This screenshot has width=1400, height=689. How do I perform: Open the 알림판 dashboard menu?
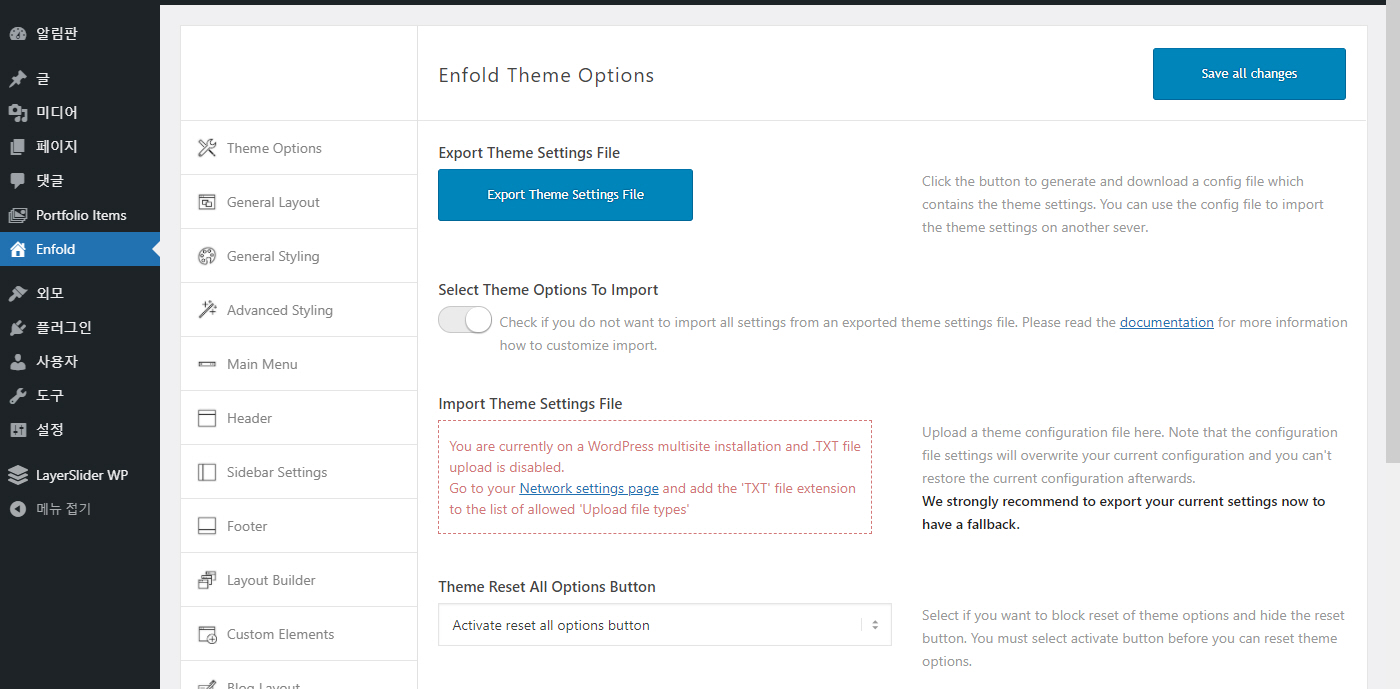[x=80, y=34]
